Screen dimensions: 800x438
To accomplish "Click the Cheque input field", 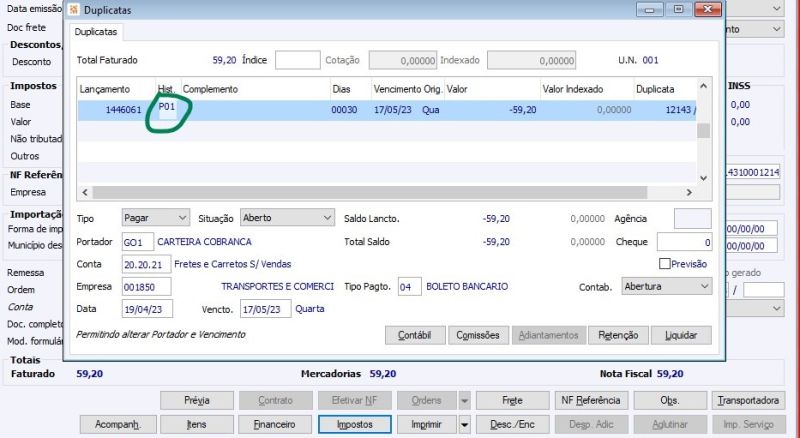I will tap(684, 242).
